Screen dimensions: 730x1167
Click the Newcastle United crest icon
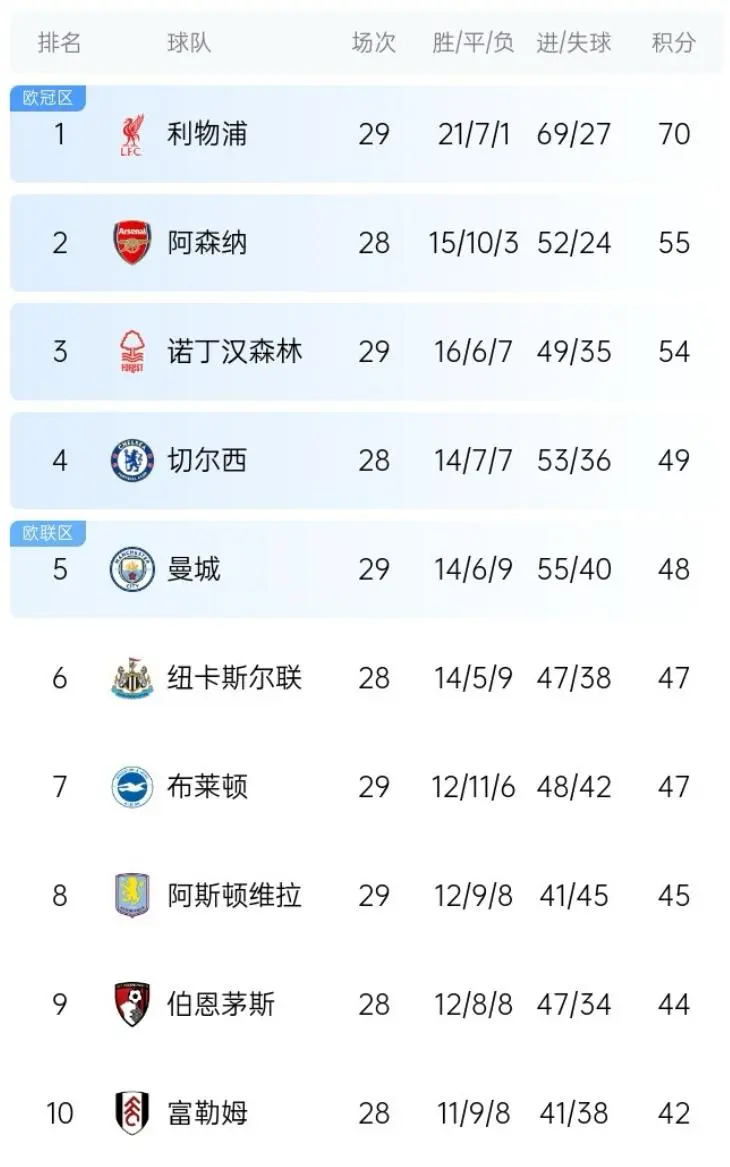tap(132, 678)
